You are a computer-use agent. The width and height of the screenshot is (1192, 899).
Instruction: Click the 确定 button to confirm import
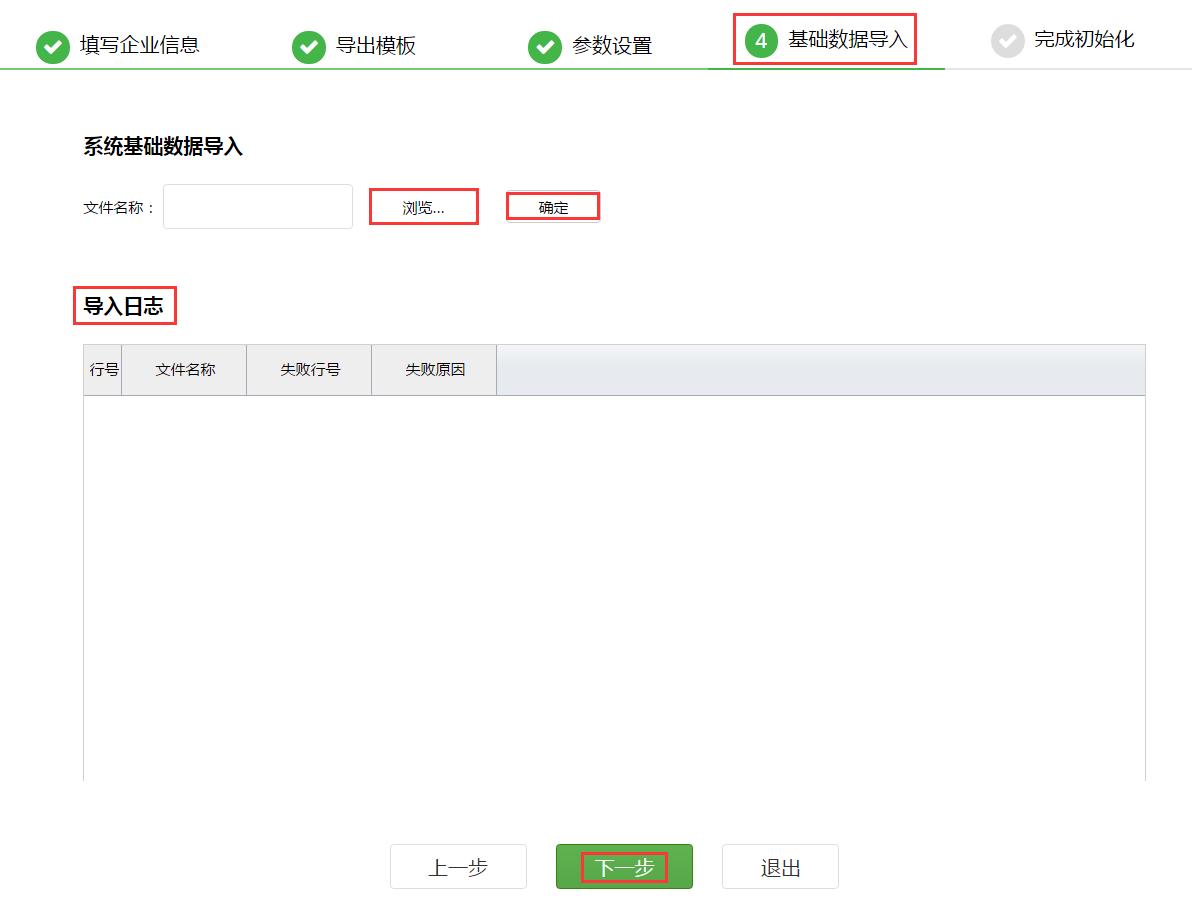pos(553,207)
